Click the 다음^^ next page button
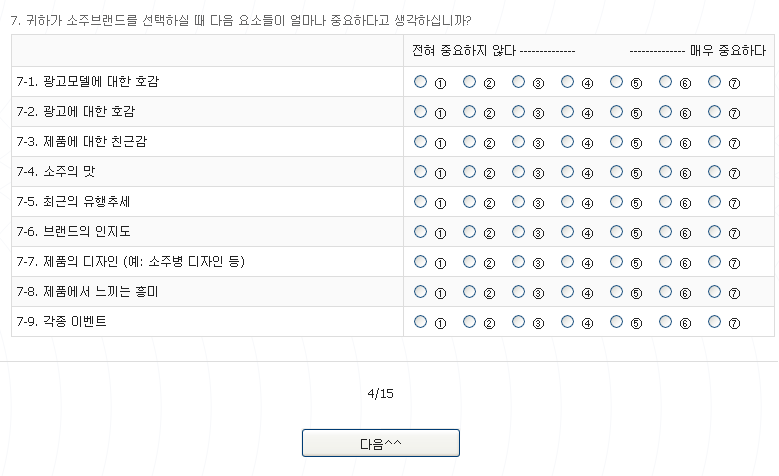The height and width of the screenshot is (476, 779). click(x=381, y=443)
